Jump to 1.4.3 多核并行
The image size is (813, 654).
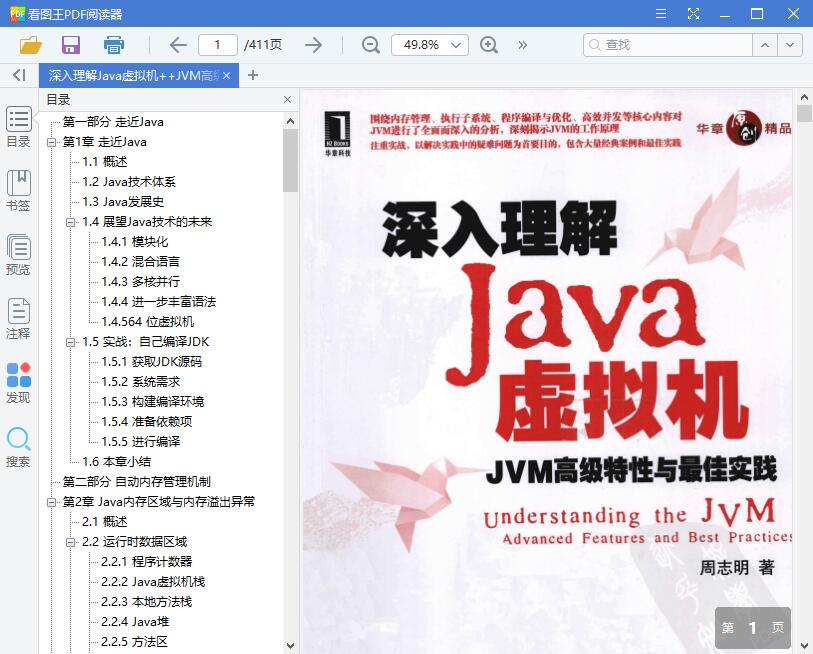click(141, 282)
